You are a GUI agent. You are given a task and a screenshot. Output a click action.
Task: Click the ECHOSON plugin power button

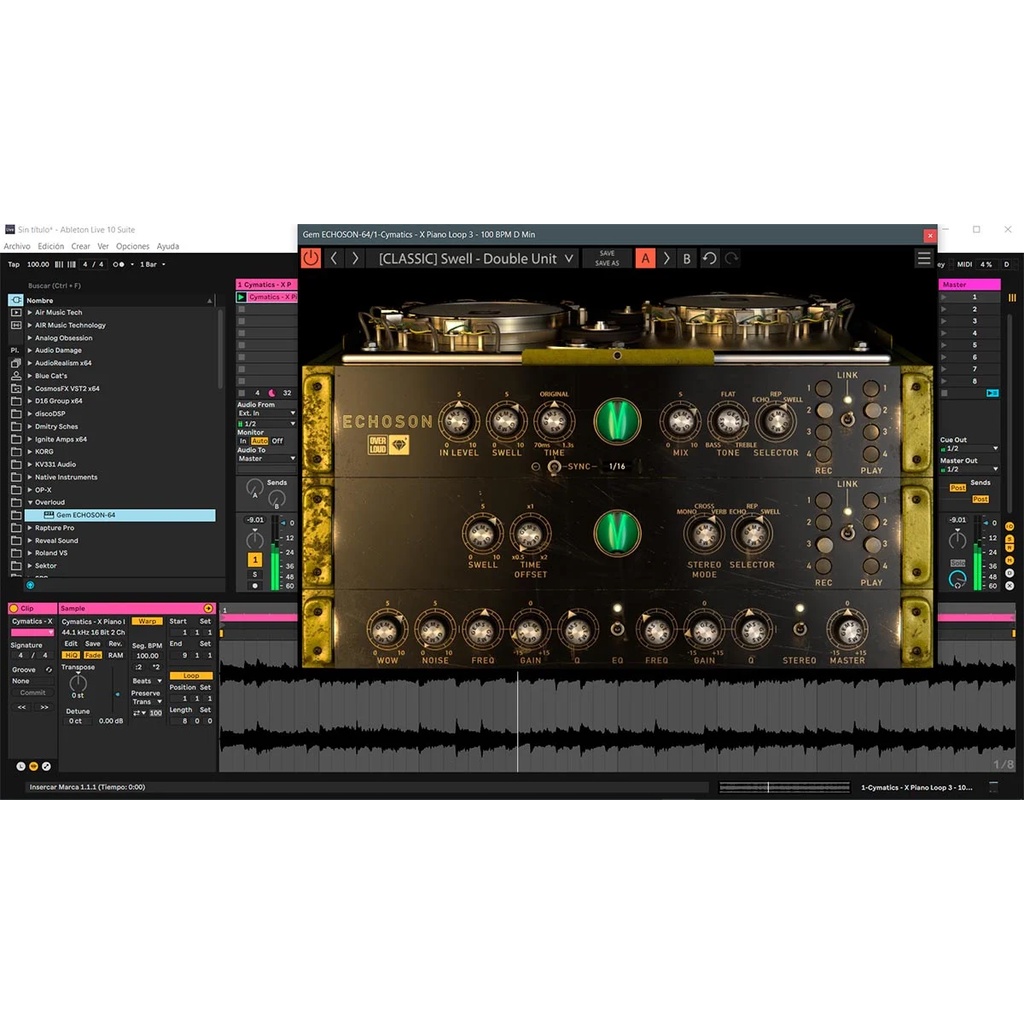[311, 258]
